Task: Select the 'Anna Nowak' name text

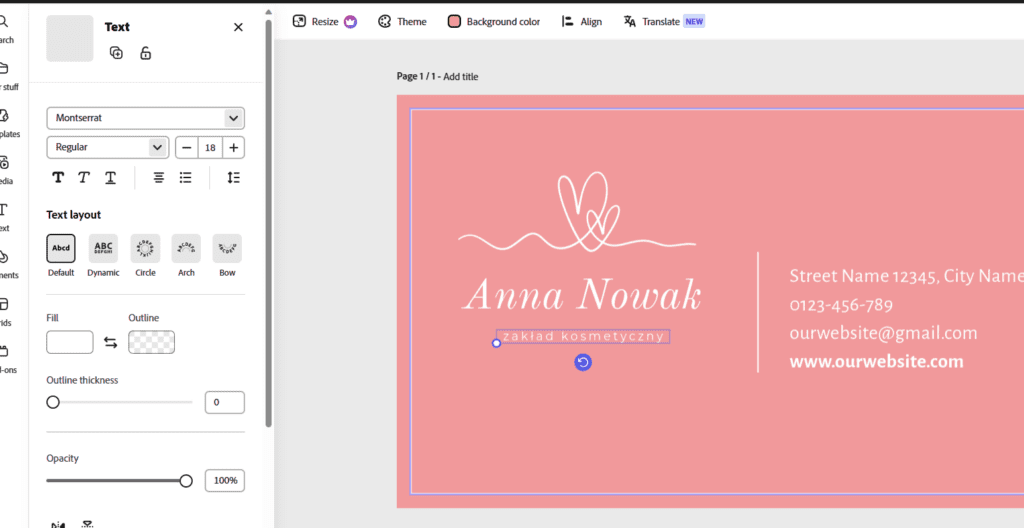Action: [582, 295]
